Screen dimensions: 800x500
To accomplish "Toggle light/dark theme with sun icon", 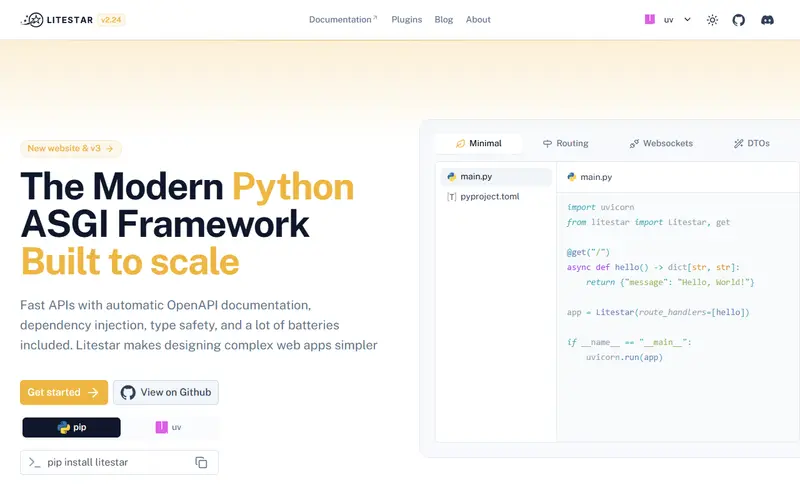I will 712,20.
